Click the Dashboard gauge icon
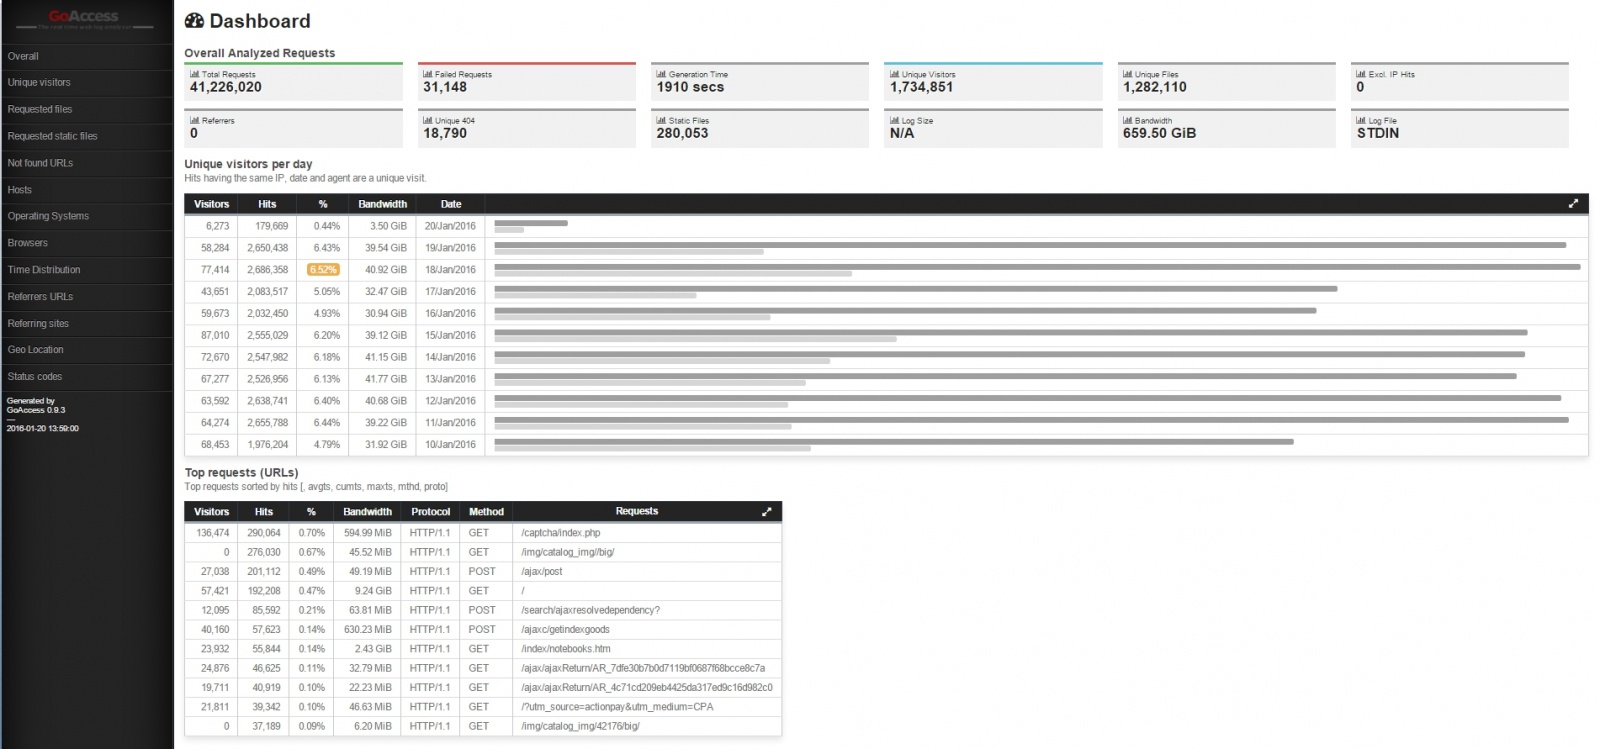Image resolution: width=1600 pixels, height=749 pixels. [x=194, y=21]
